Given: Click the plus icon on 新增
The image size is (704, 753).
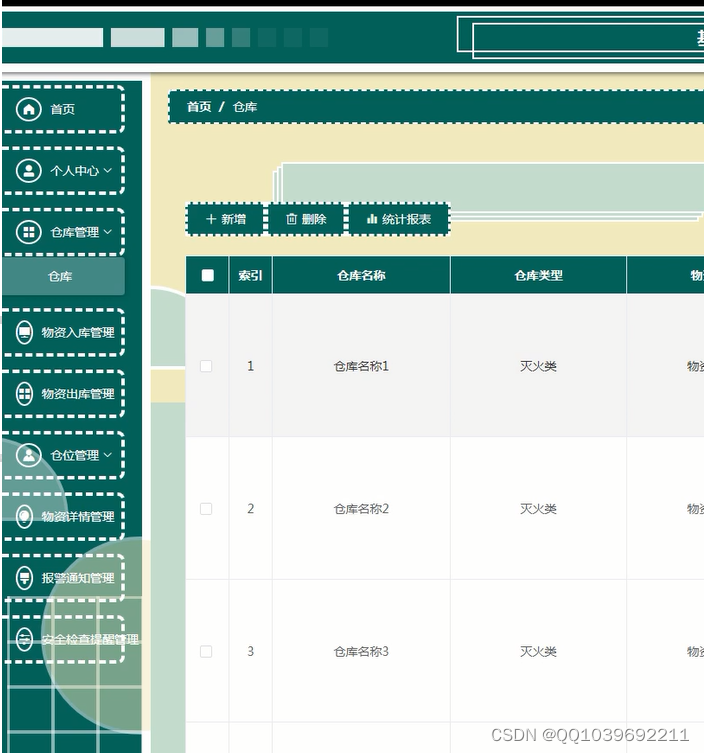Looking at the screenshot, I should 211,219.
